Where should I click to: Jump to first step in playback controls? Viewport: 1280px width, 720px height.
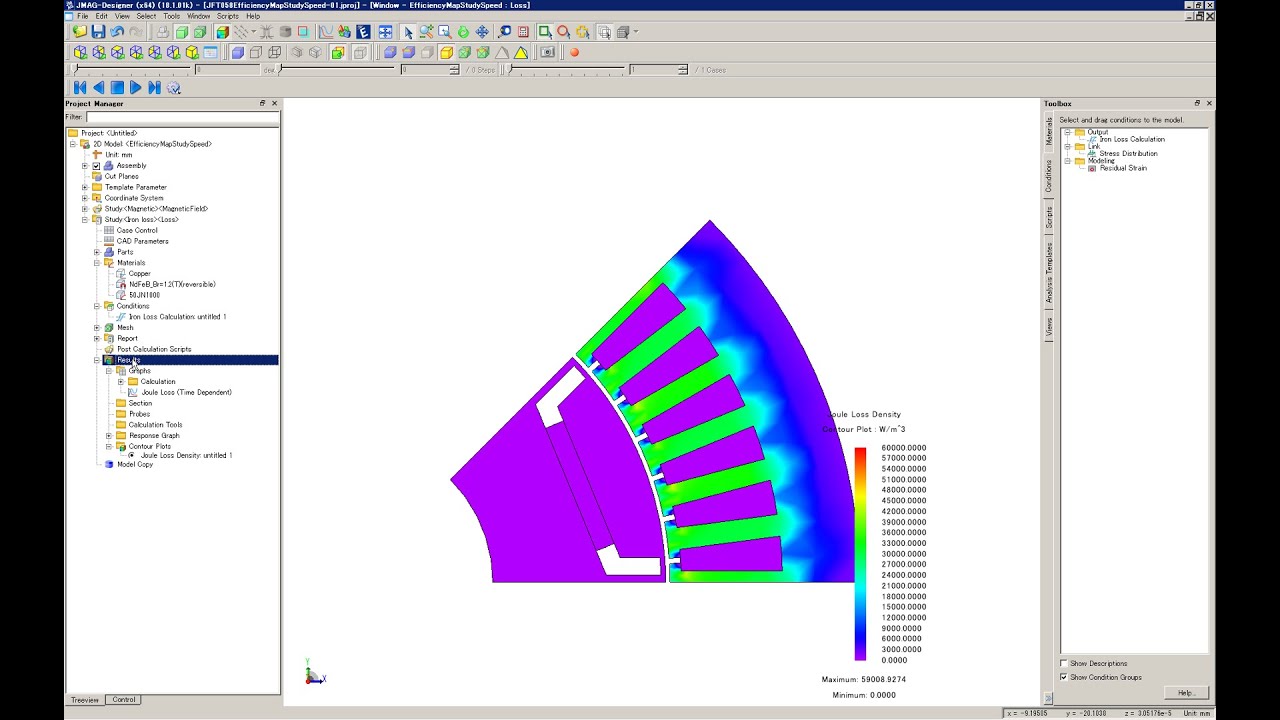pos(80,88)
